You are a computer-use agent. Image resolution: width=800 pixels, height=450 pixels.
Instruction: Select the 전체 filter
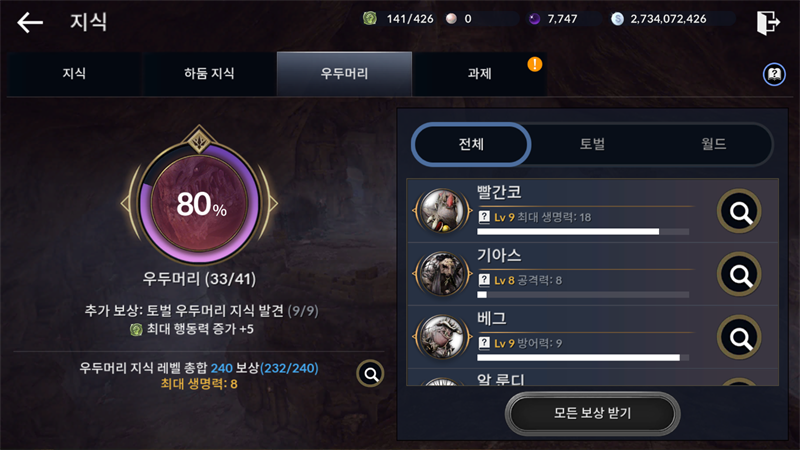coord(471,144)
